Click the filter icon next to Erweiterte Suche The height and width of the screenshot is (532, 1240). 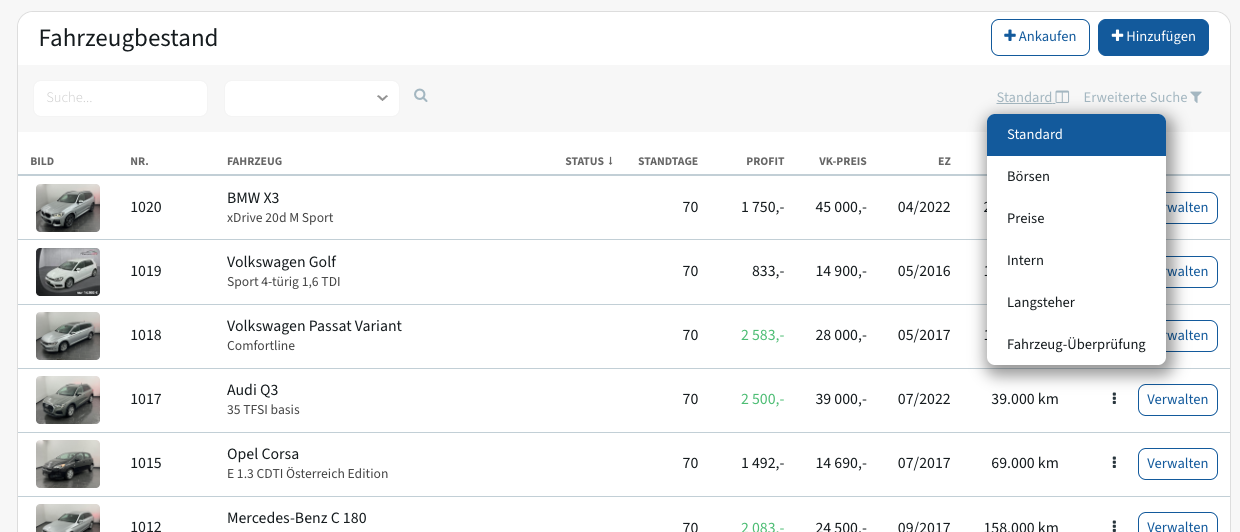pos(1196,97)
